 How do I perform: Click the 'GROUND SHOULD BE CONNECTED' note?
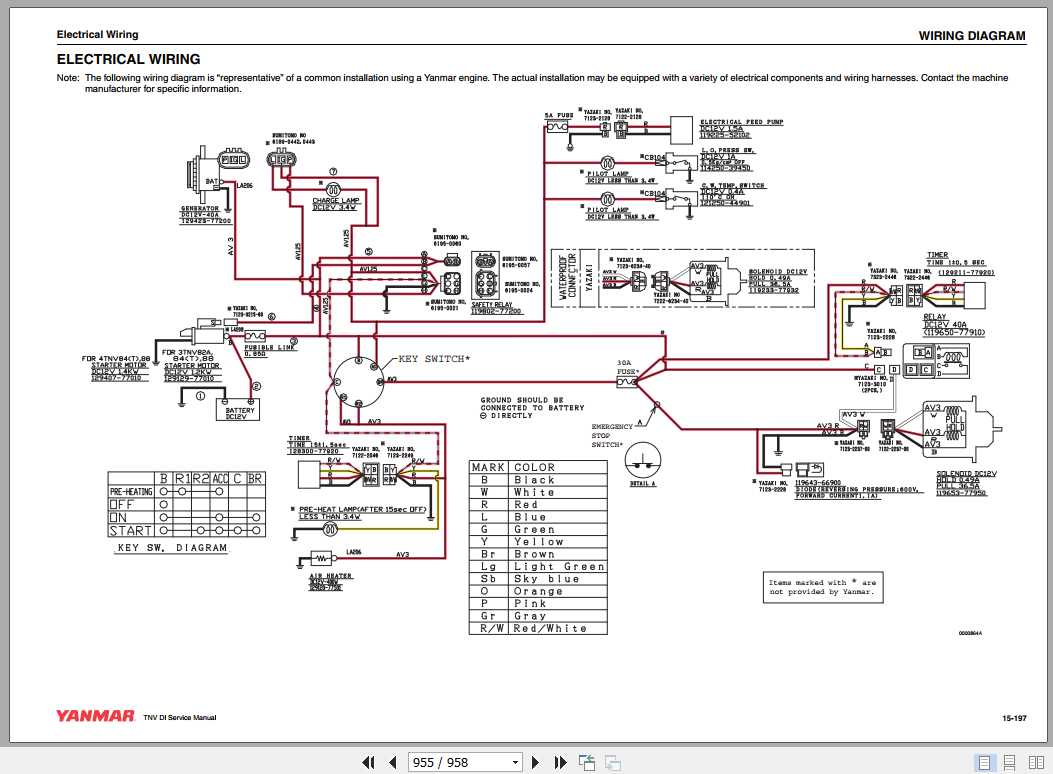coord(532,407)
